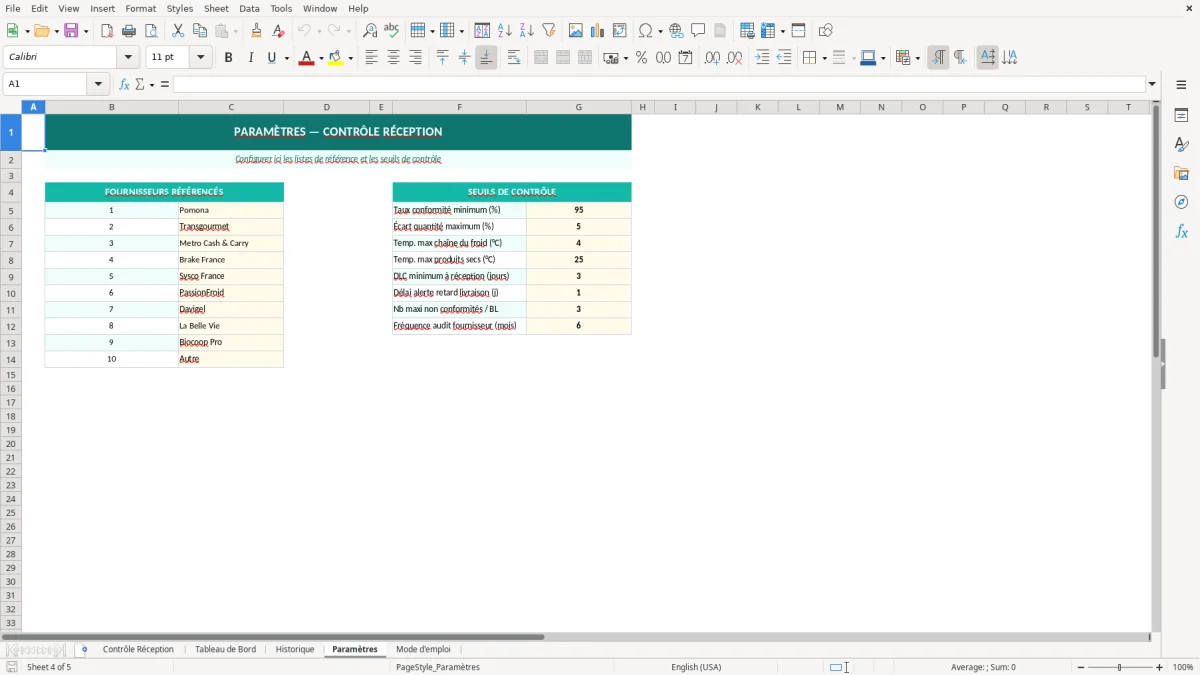Toggle Left-To-Right paragraph direction

(x=938, y=58)
